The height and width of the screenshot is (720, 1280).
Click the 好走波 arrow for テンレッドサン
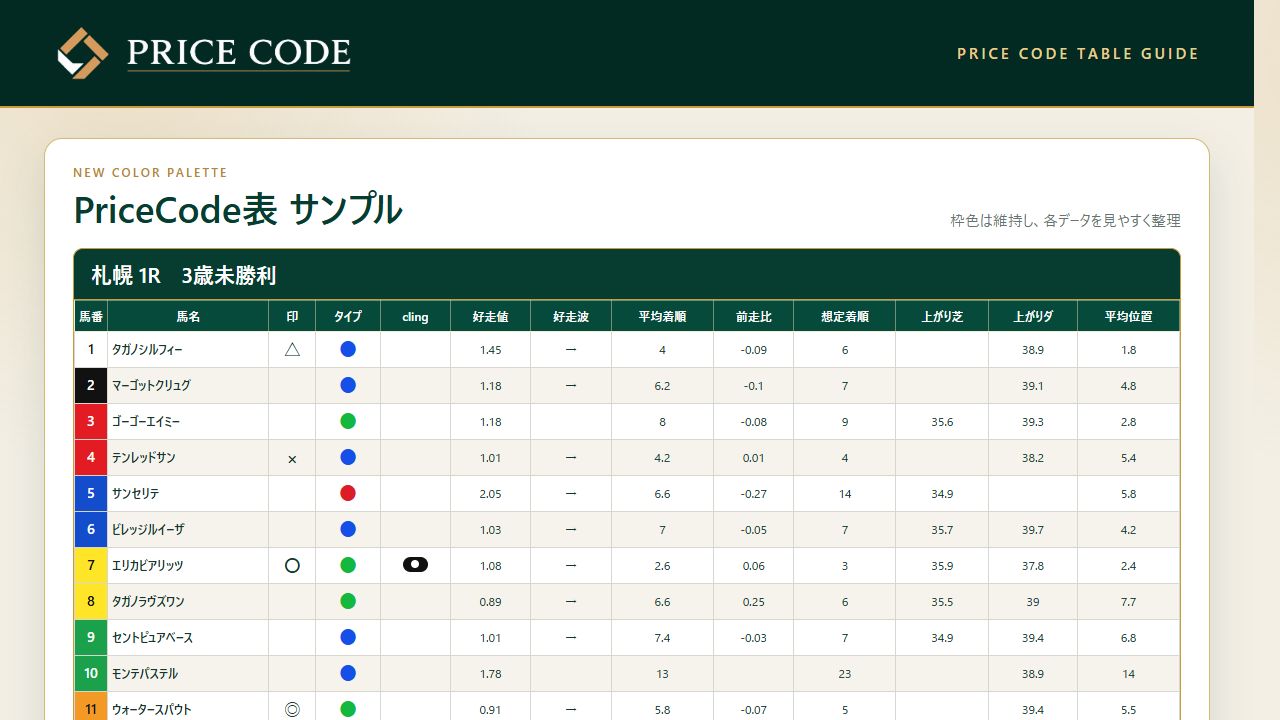click(571, 457)
